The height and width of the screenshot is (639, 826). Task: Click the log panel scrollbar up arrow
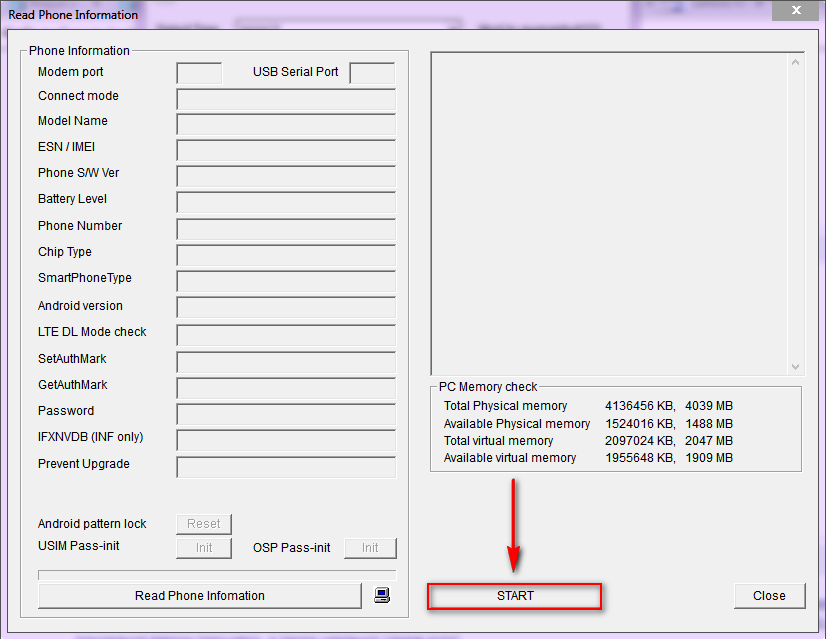click(796, 62)
